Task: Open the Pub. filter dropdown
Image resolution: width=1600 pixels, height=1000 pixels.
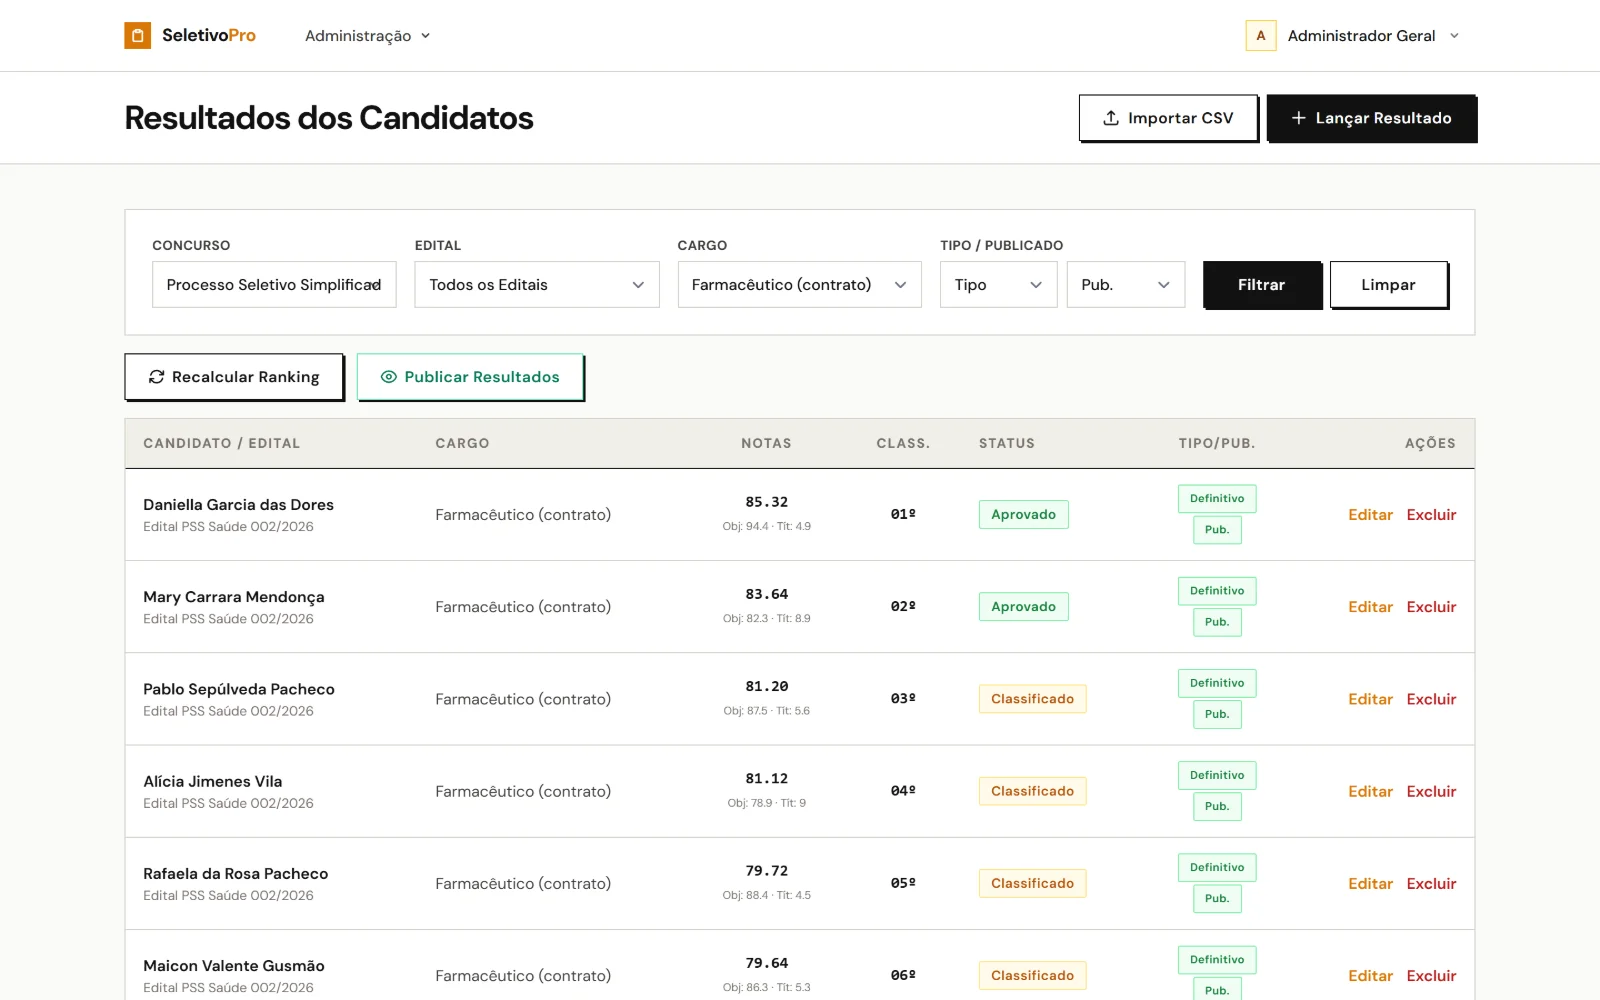Action: click(1125, 285)
